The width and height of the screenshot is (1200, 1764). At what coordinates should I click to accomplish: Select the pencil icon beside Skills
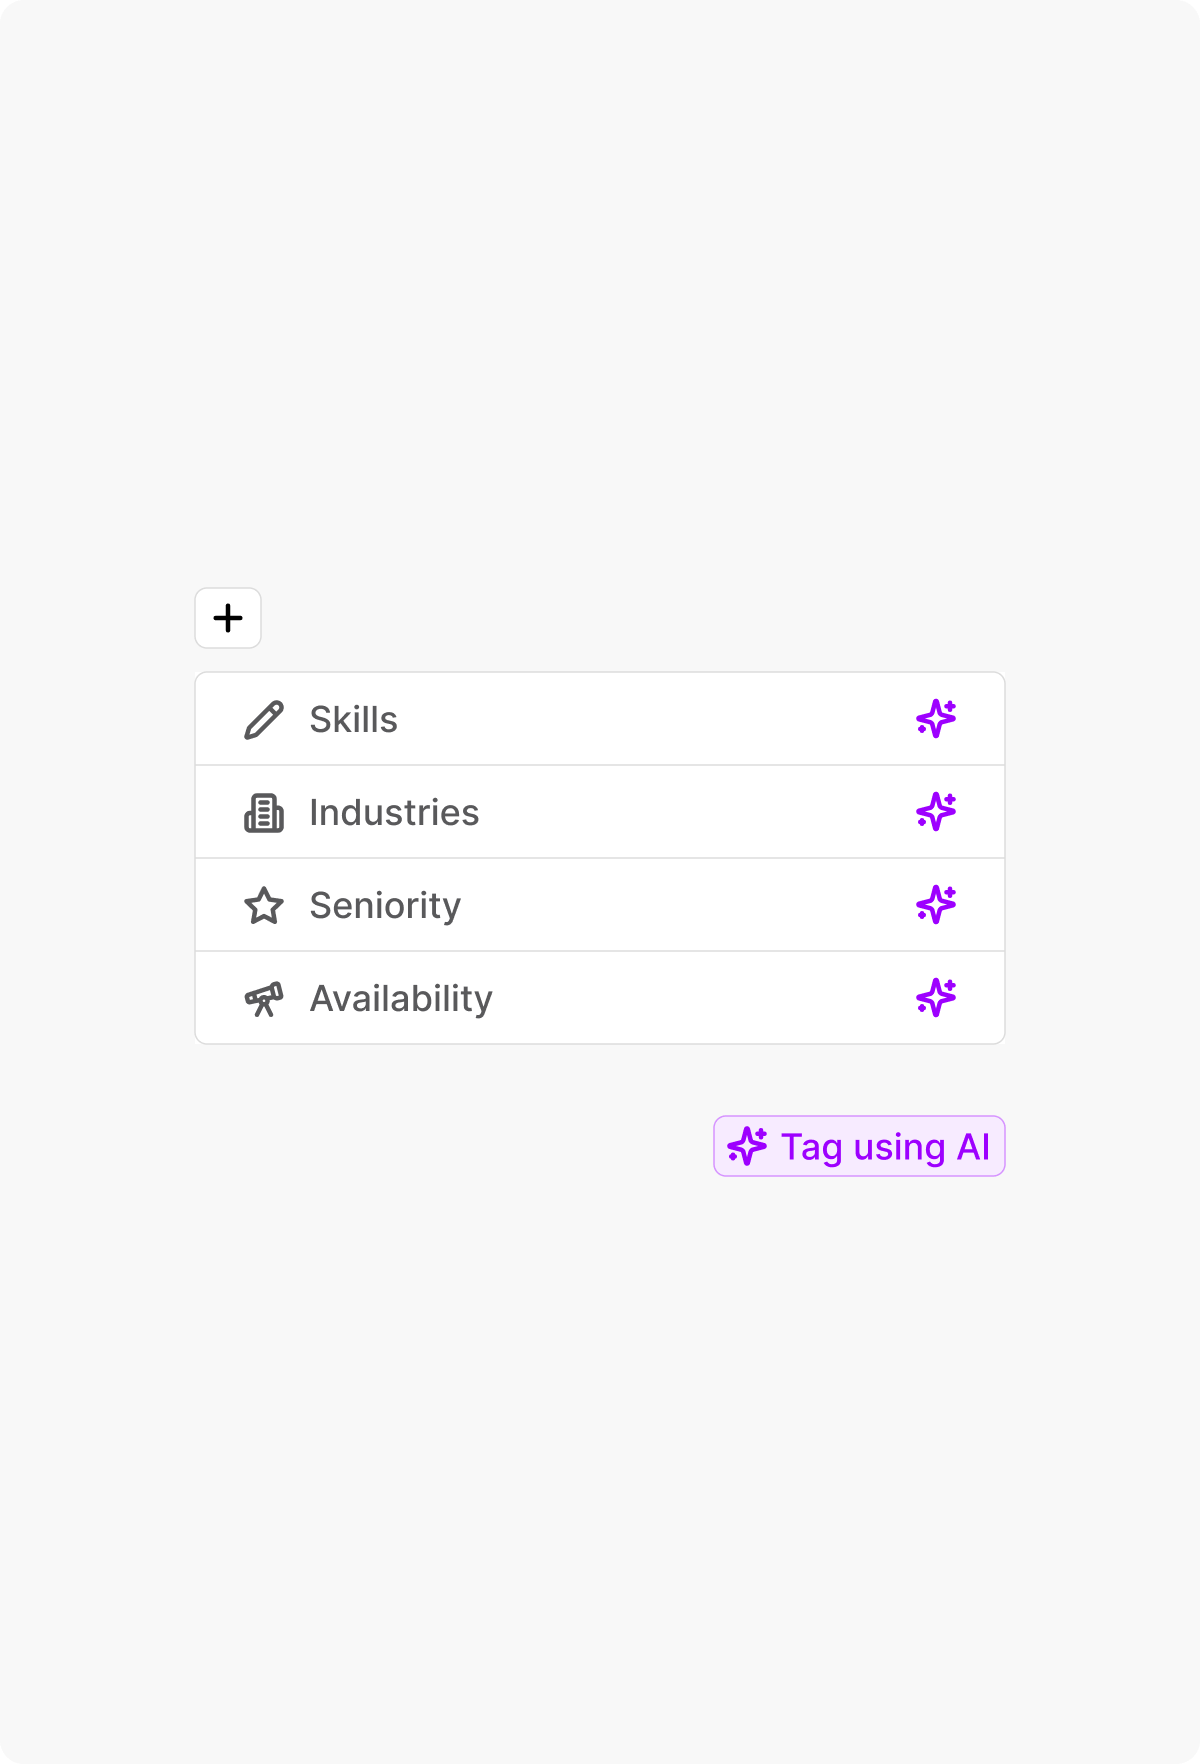coord(263,718)
